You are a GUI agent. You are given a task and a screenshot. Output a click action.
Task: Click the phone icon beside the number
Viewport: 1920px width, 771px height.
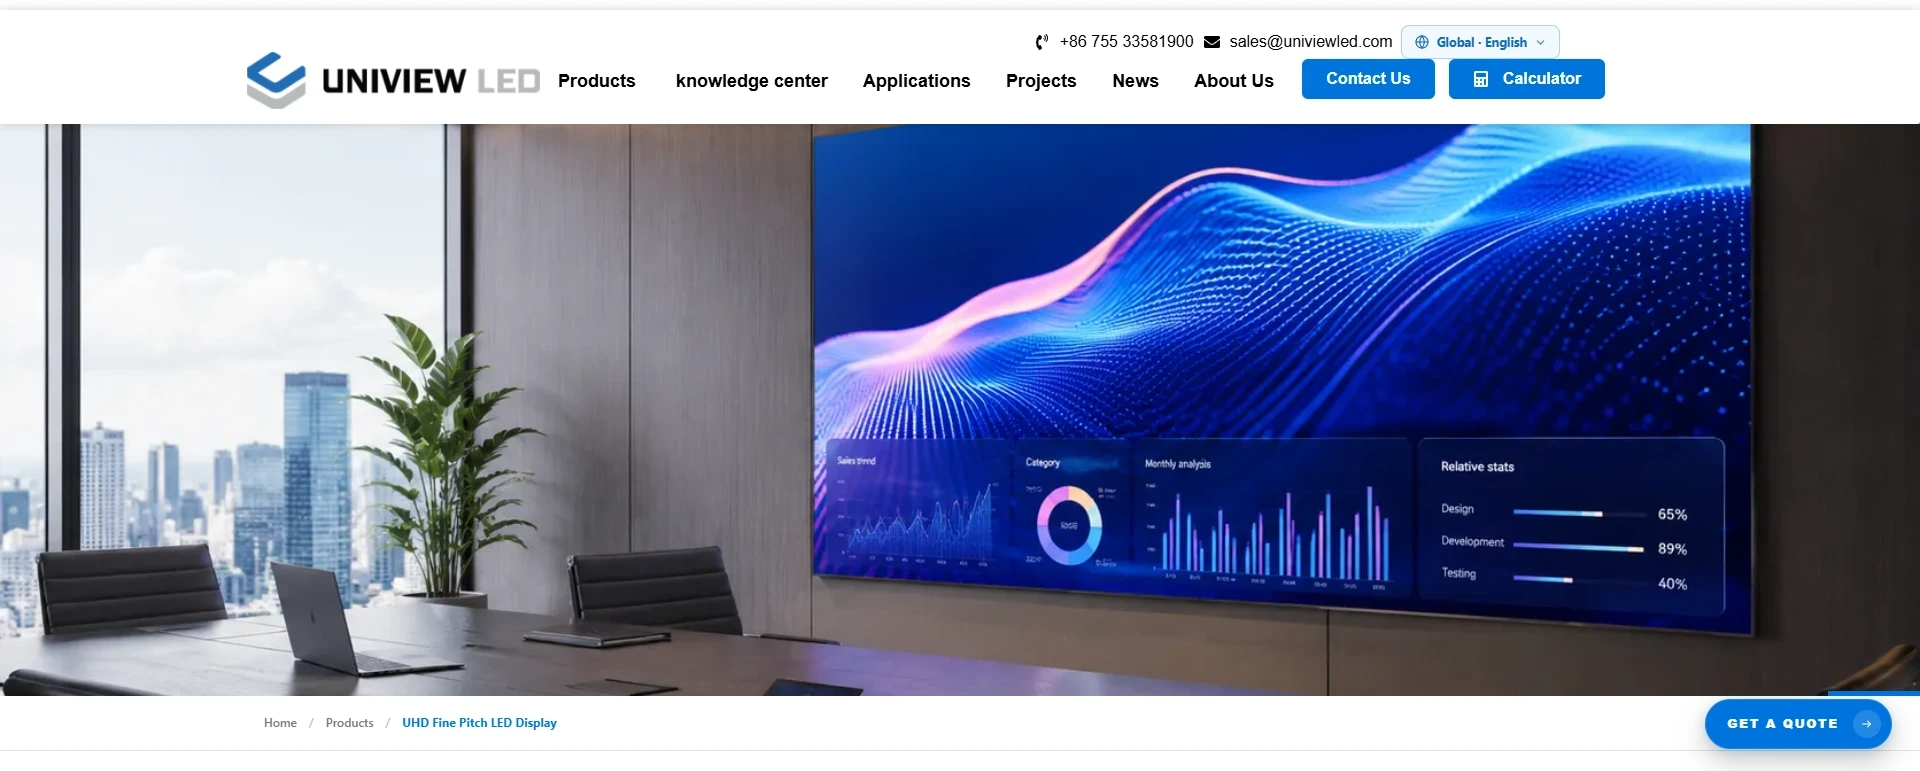click(x=1042, y=42)
